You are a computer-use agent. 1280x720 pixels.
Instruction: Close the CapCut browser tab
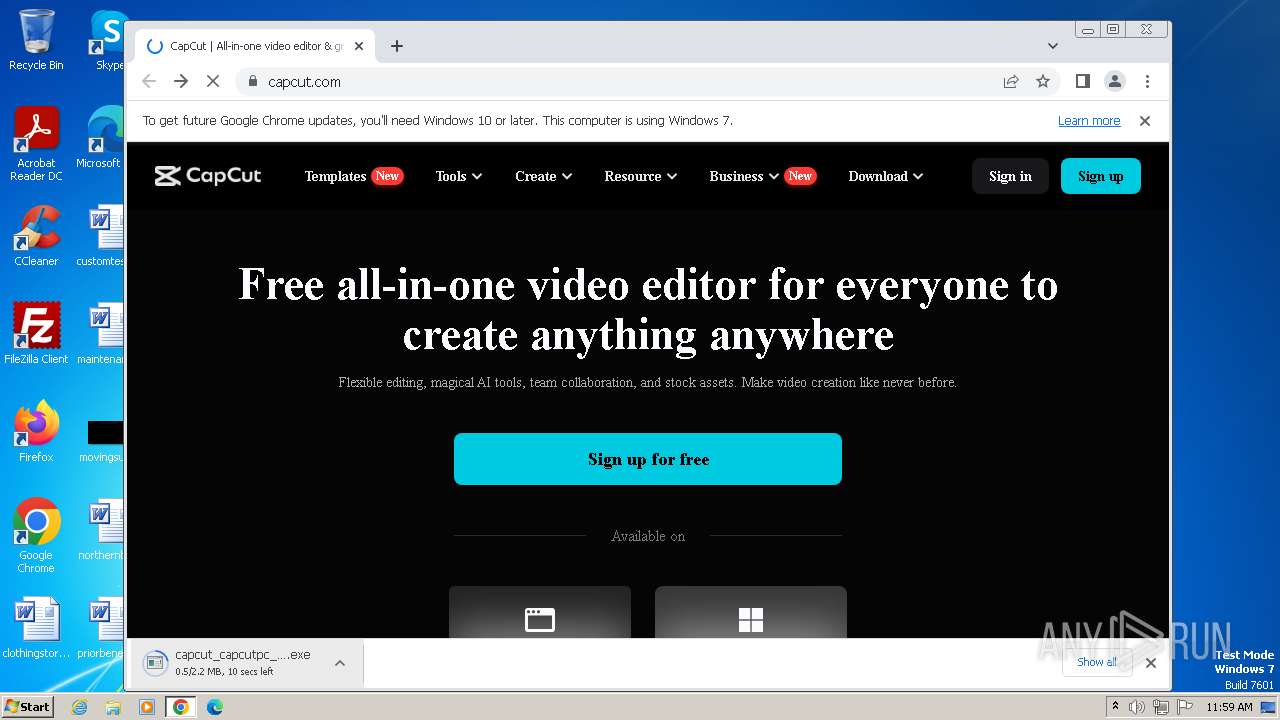359,46
